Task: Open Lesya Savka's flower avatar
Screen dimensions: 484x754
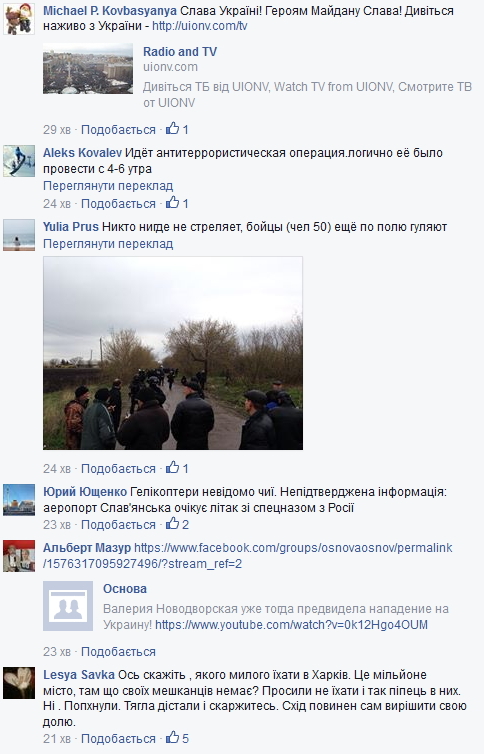Action: coord(19,683)
